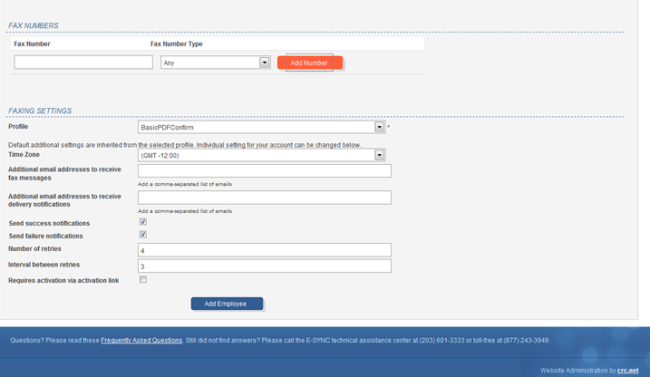Screen dimensions: 650x377
Task: Toggle Send failure notifications checkbox
Action: 143,235
